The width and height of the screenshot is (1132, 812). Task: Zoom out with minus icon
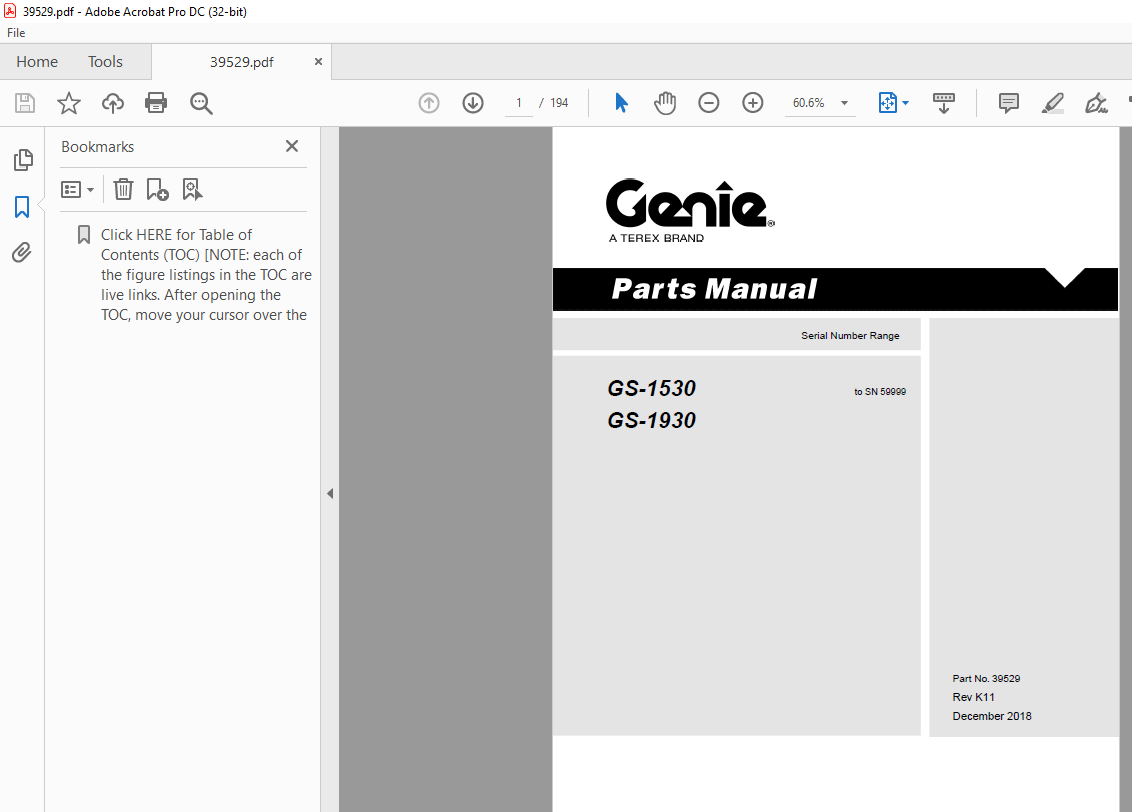click(709, 103)
